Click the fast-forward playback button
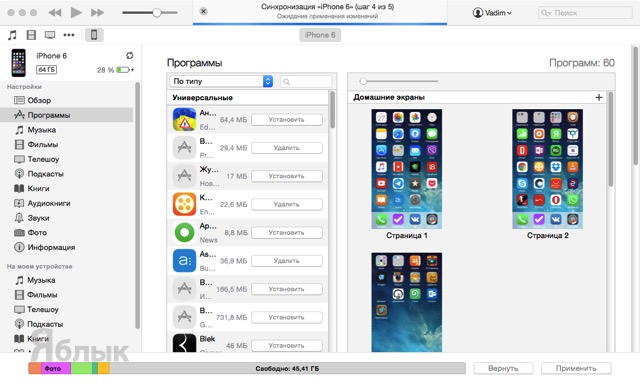 coord(97,13)
